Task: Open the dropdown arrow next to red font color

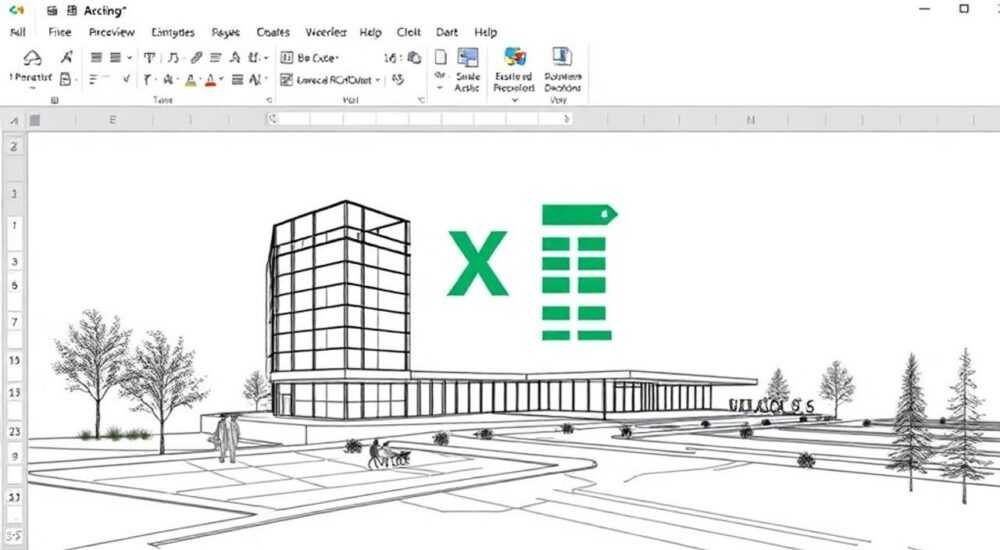Action: point(221,80)
